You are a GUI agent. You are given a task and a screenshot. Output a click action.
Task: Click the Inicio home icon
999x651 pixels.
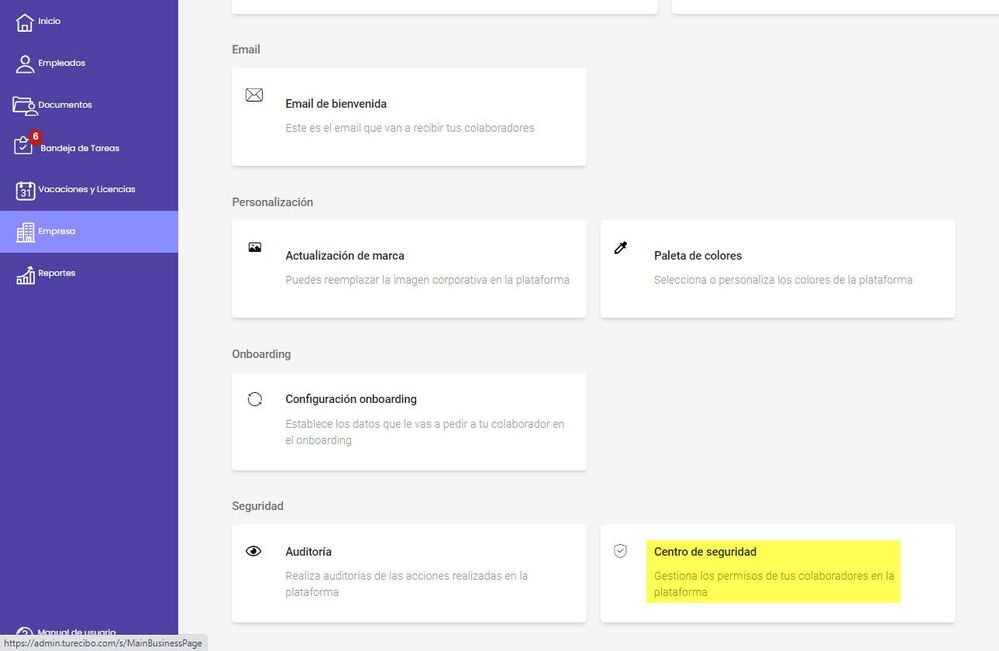(24, 22)
